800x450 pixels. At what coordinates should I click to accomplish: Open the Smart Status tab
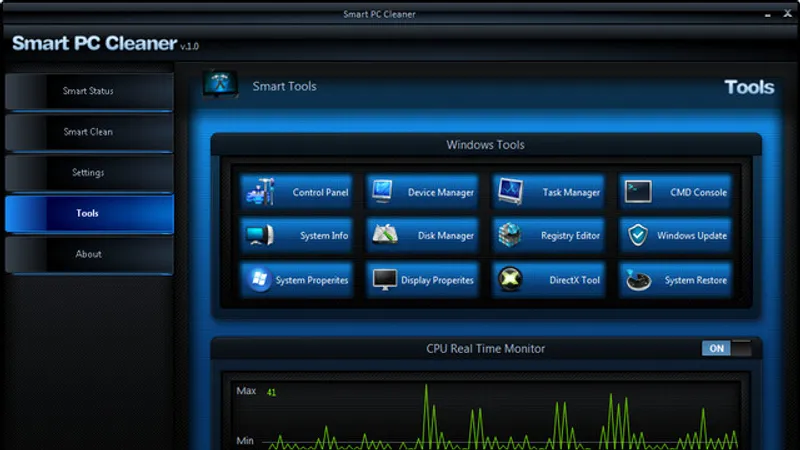tap(89, 91)
